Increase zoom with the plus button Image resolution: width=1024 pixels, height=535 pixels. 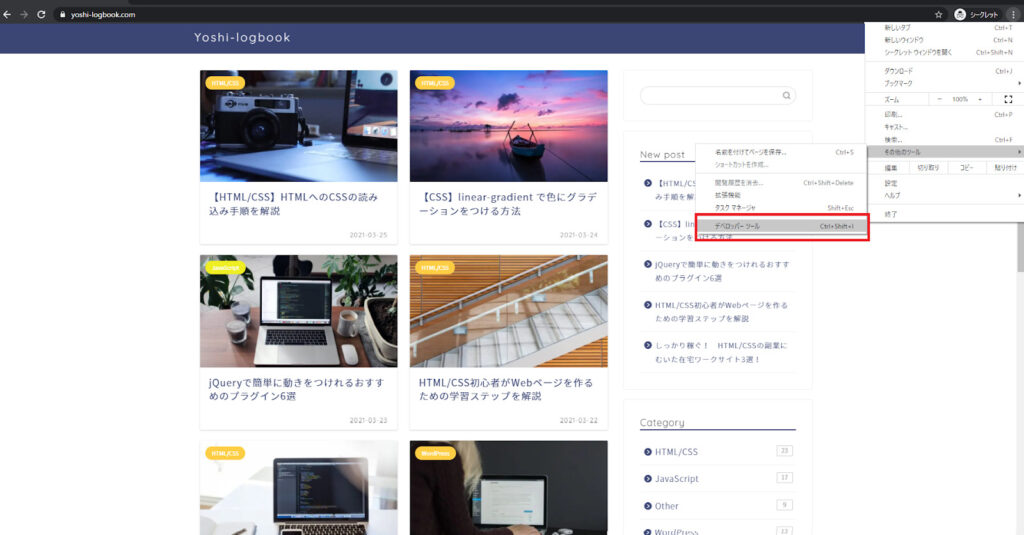[x=980, y=100]
